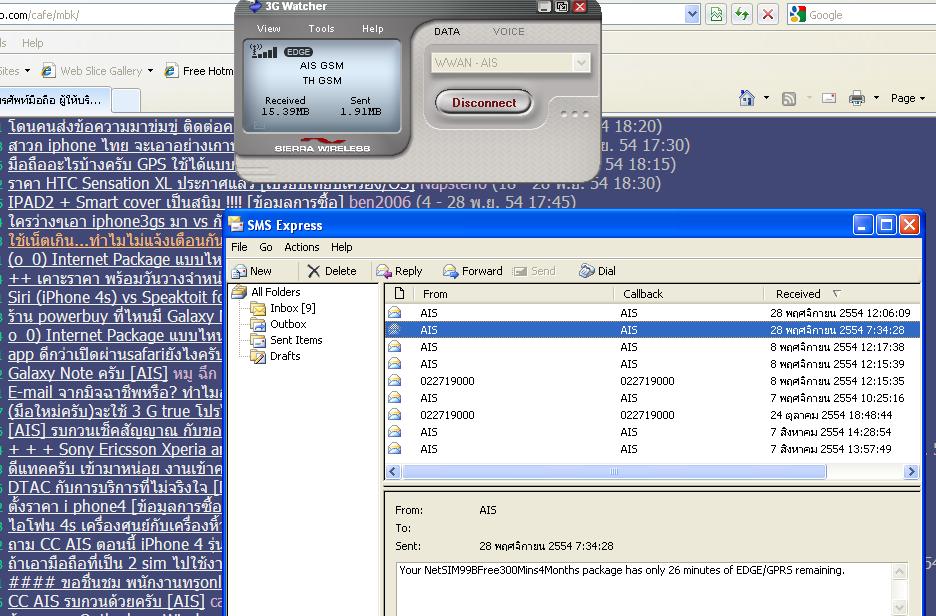This screenshot has width=936, height=616.
Task: Select the AIS message received at 12:06:09
Action: (x=652, y=313)
